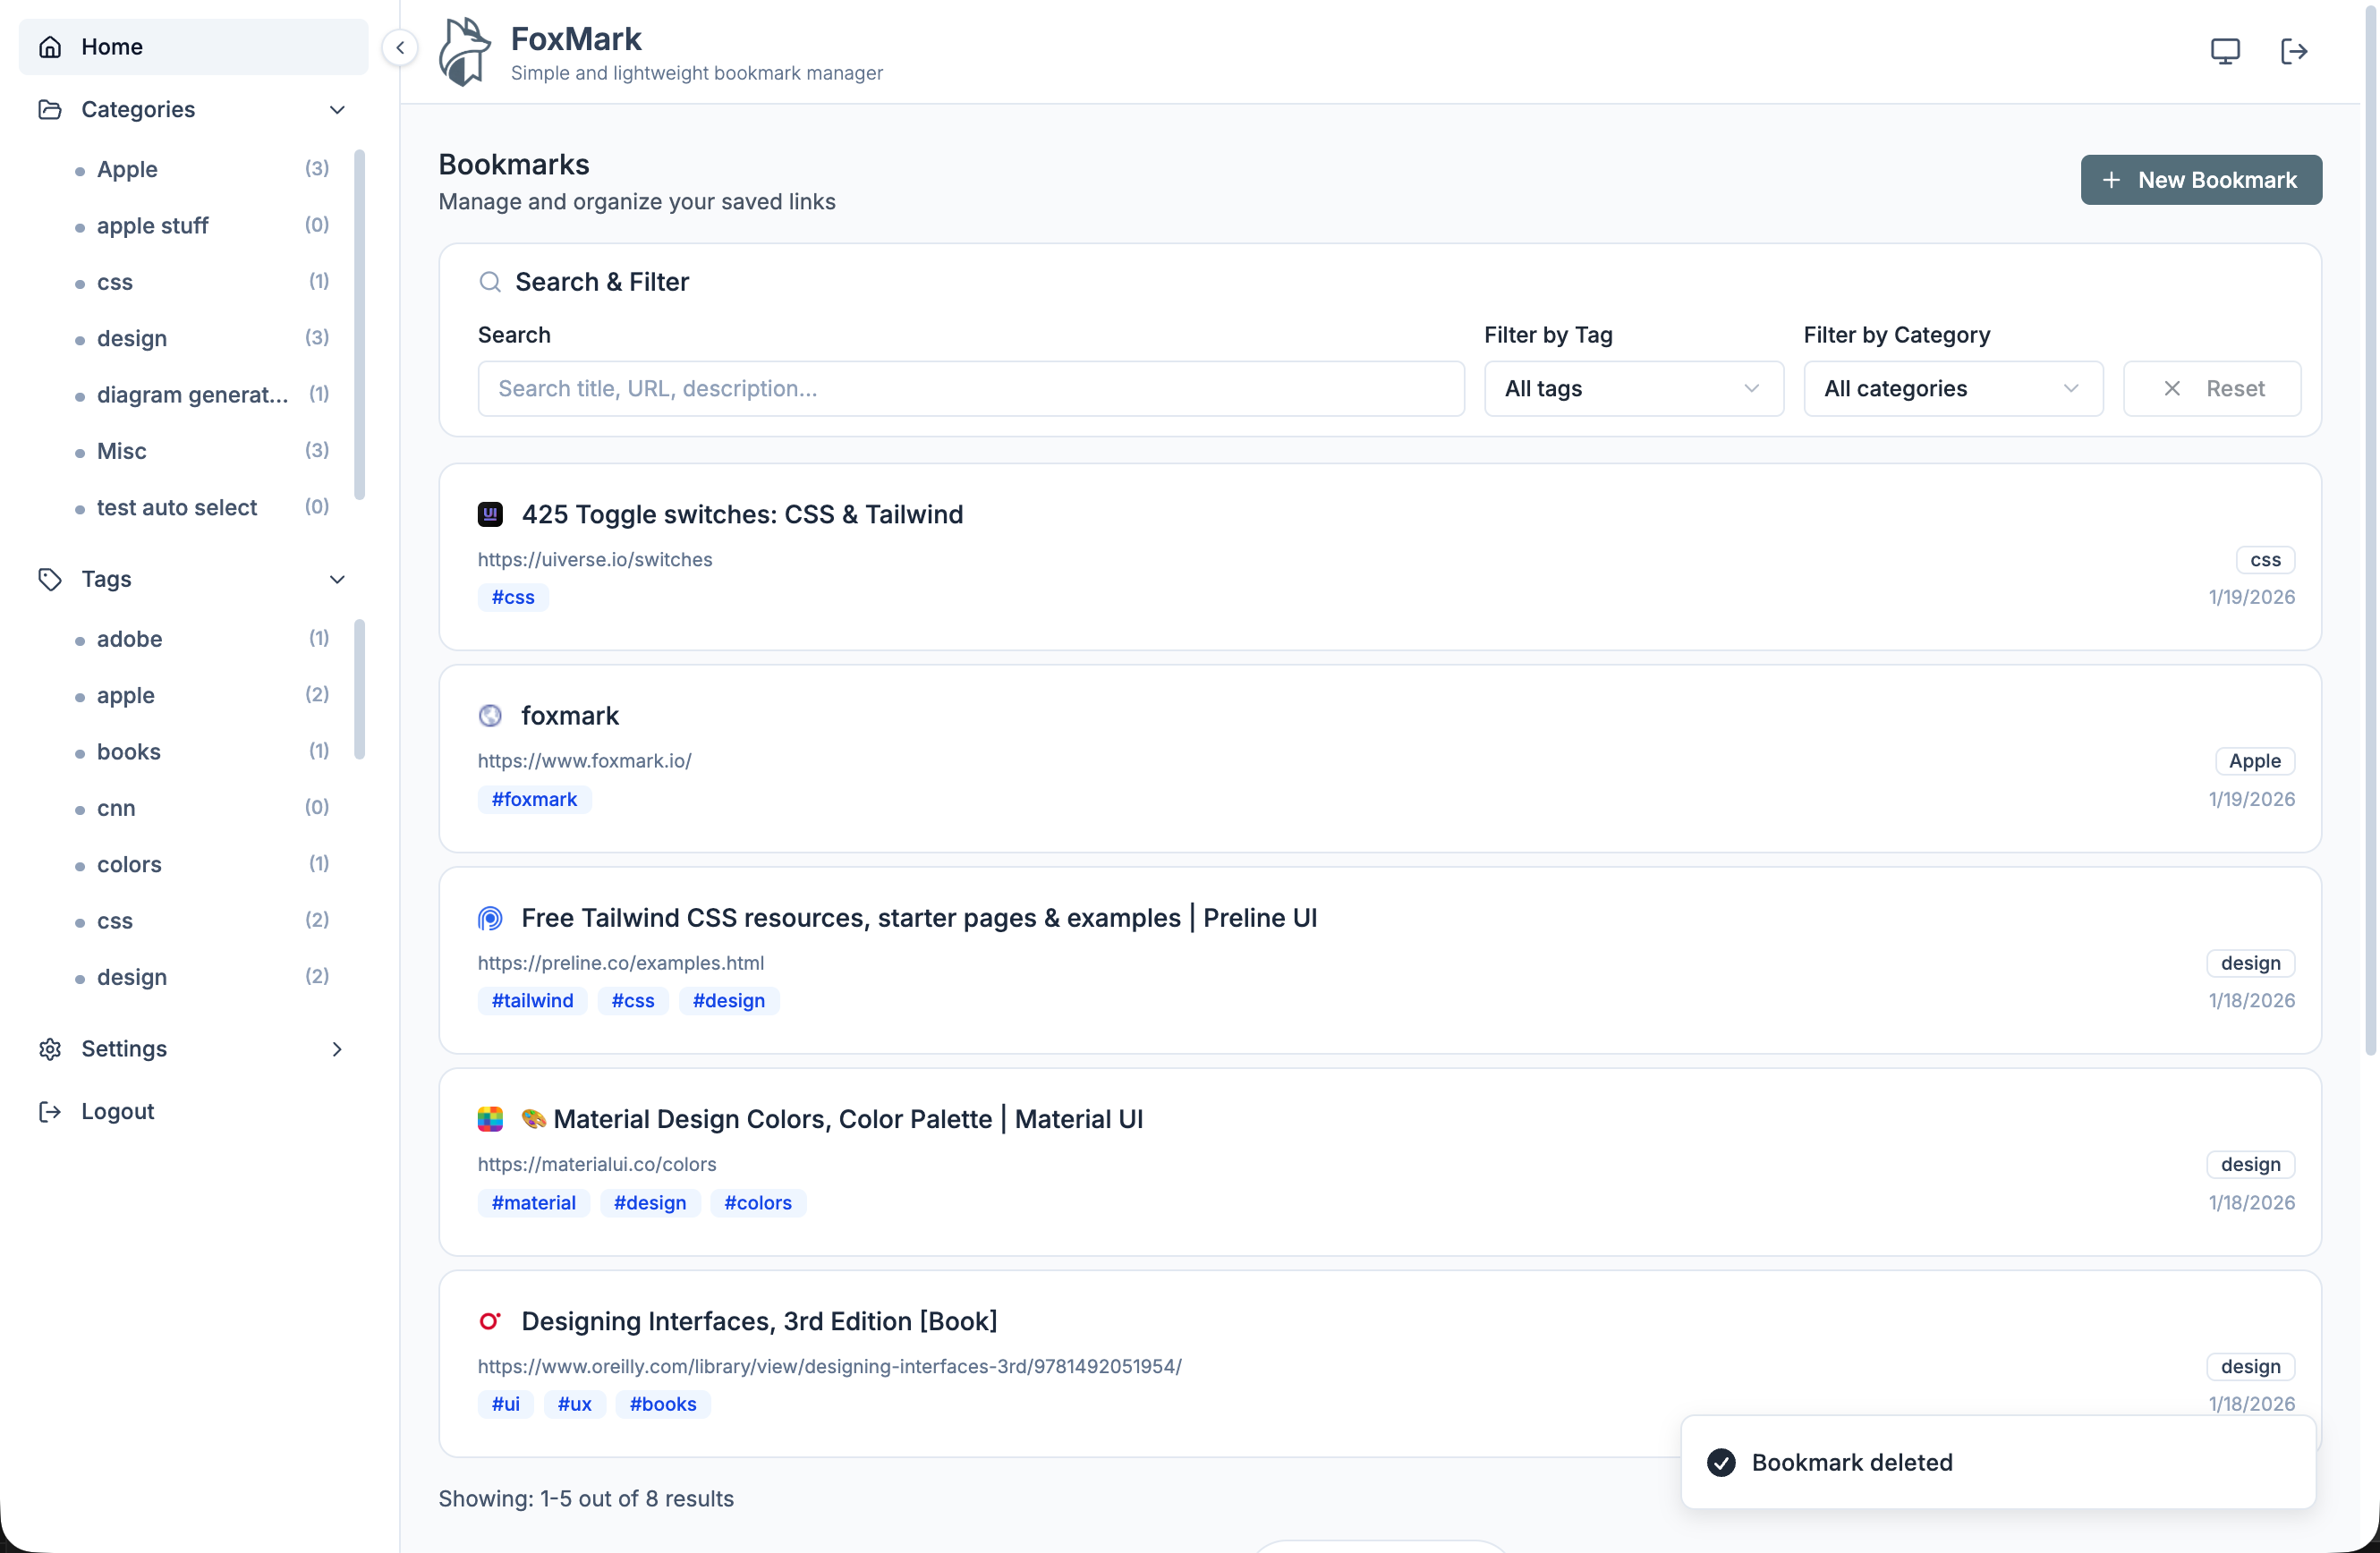Click the O'Reilly favicon on Designing Interfaces
This screenshot has height=1553, width=2380.
coord(490,1321)
